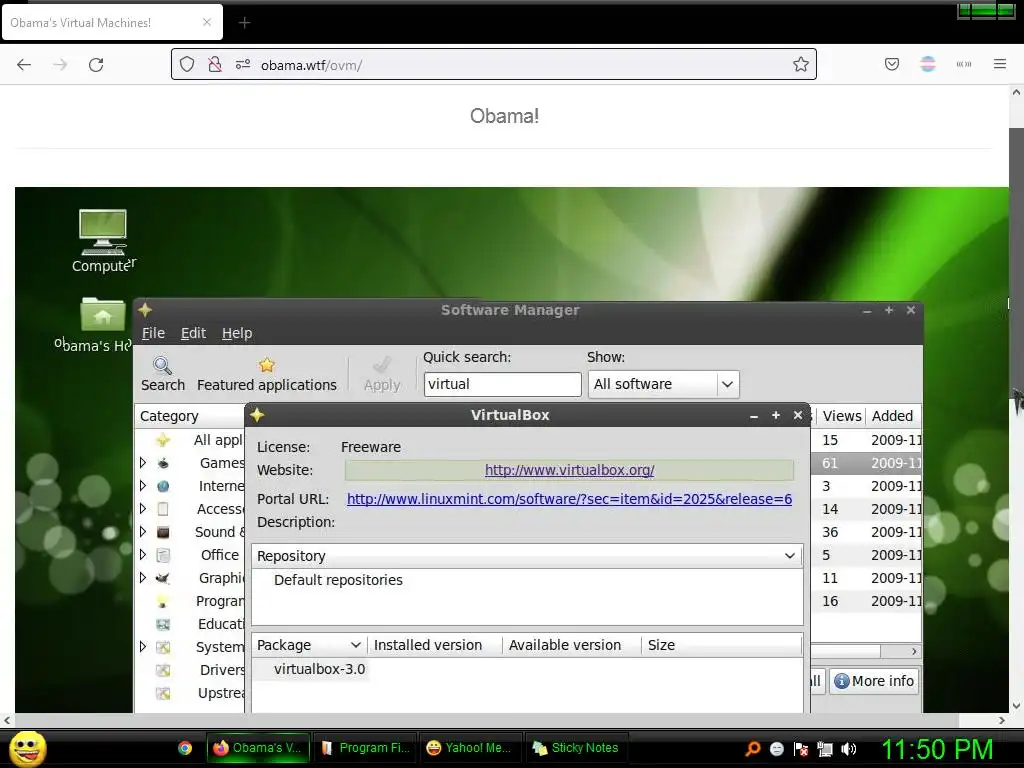Open the Pocket save icon
Image resolution: width=1024 pixels, height=768 pixels.
[x=892, y=64]
